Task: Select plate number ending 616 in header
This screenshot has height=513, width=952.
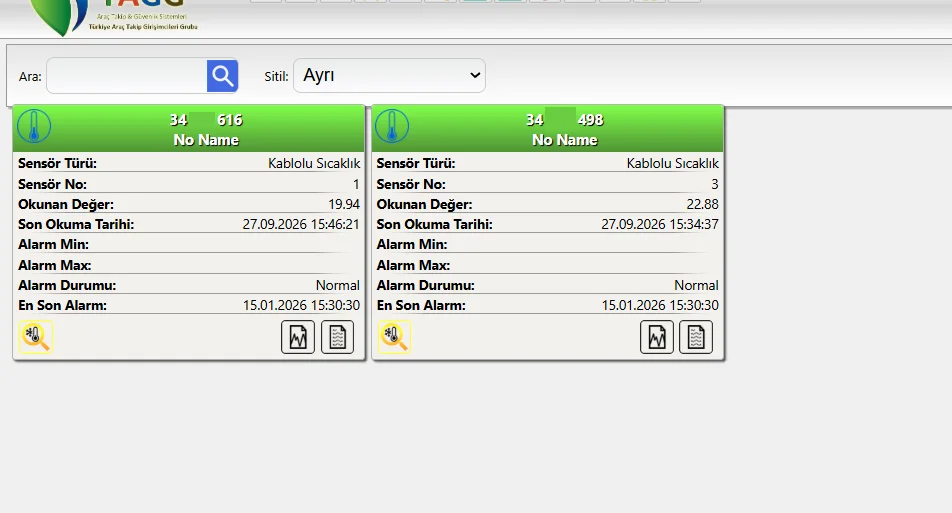Action: (x=206, y=120)
